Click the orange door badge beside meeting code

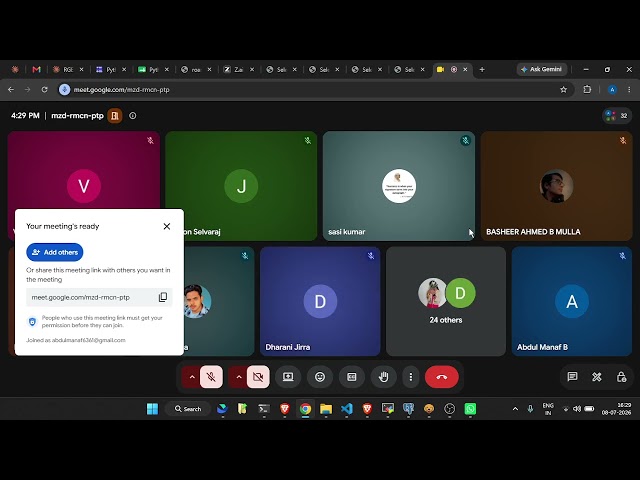(115, 116)
